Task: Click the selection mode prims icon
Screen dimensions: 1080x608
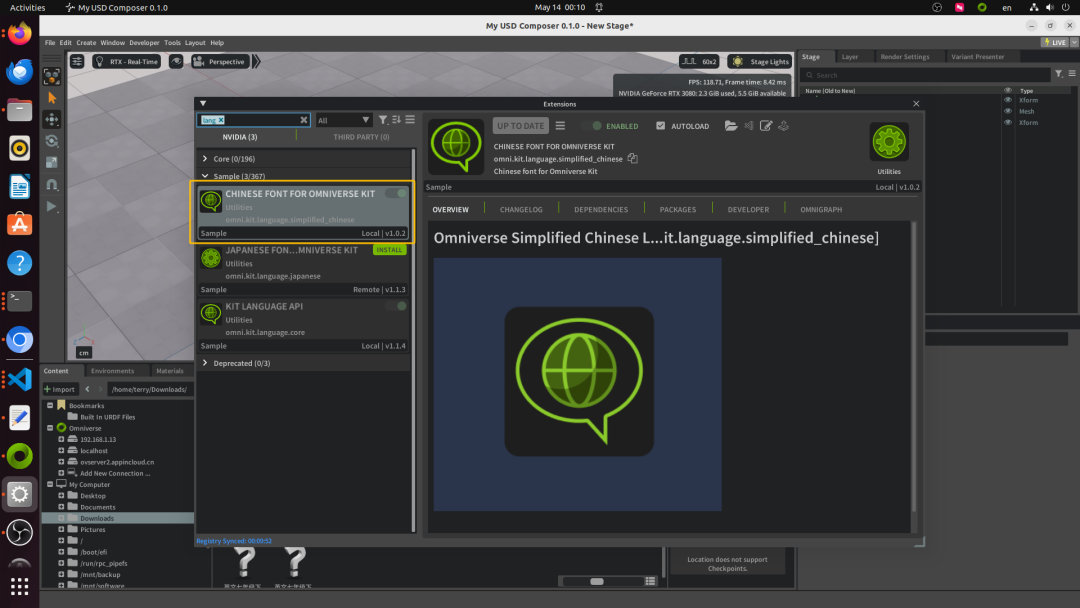Action: pos(52,76)
